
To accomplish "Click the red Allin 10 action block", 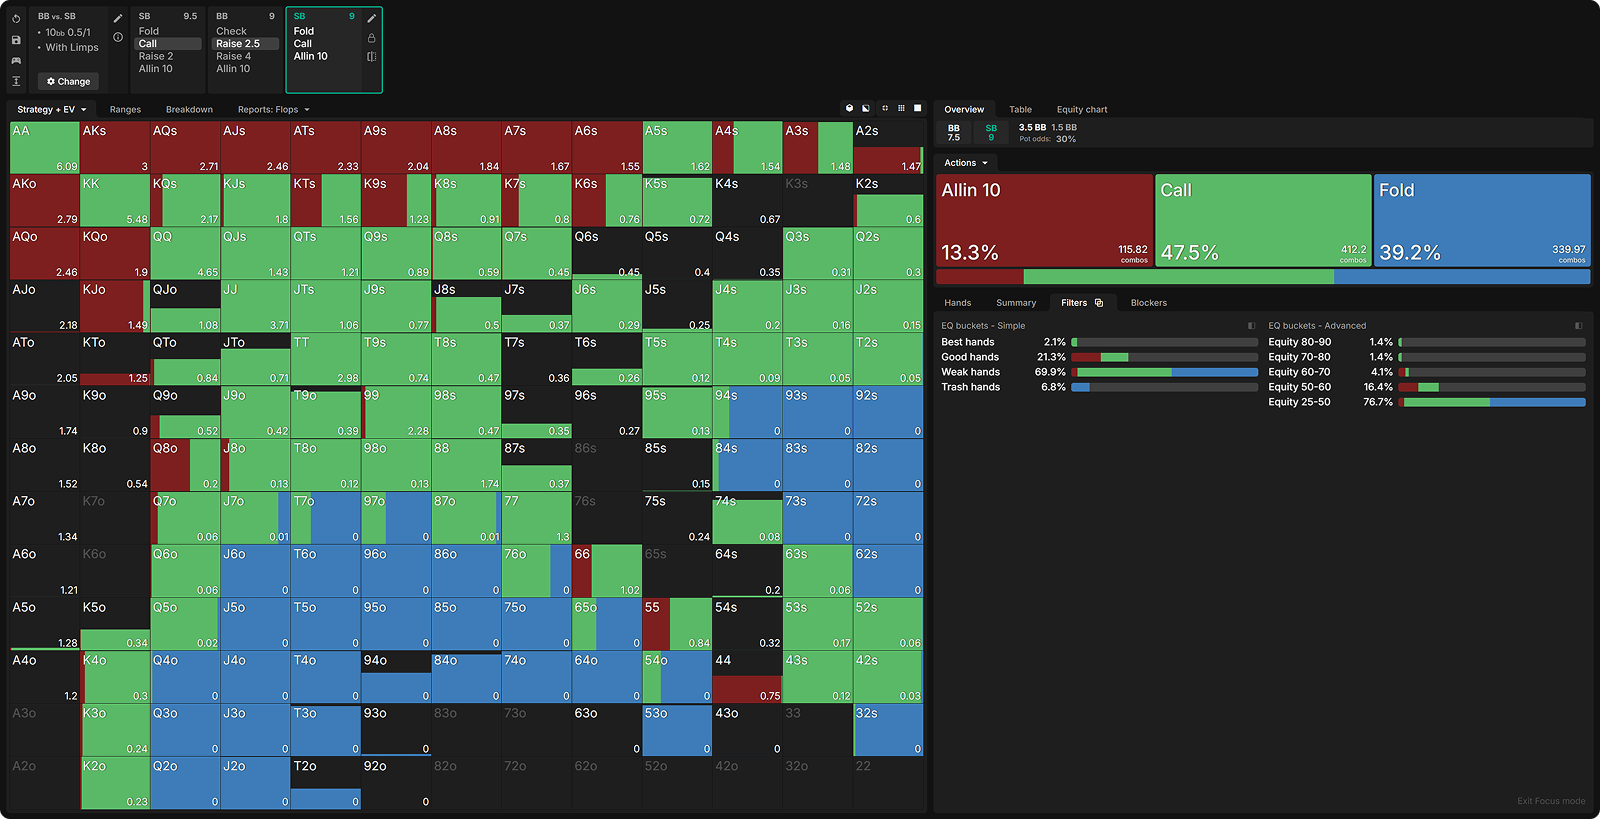I will (x=1044, y=220).
